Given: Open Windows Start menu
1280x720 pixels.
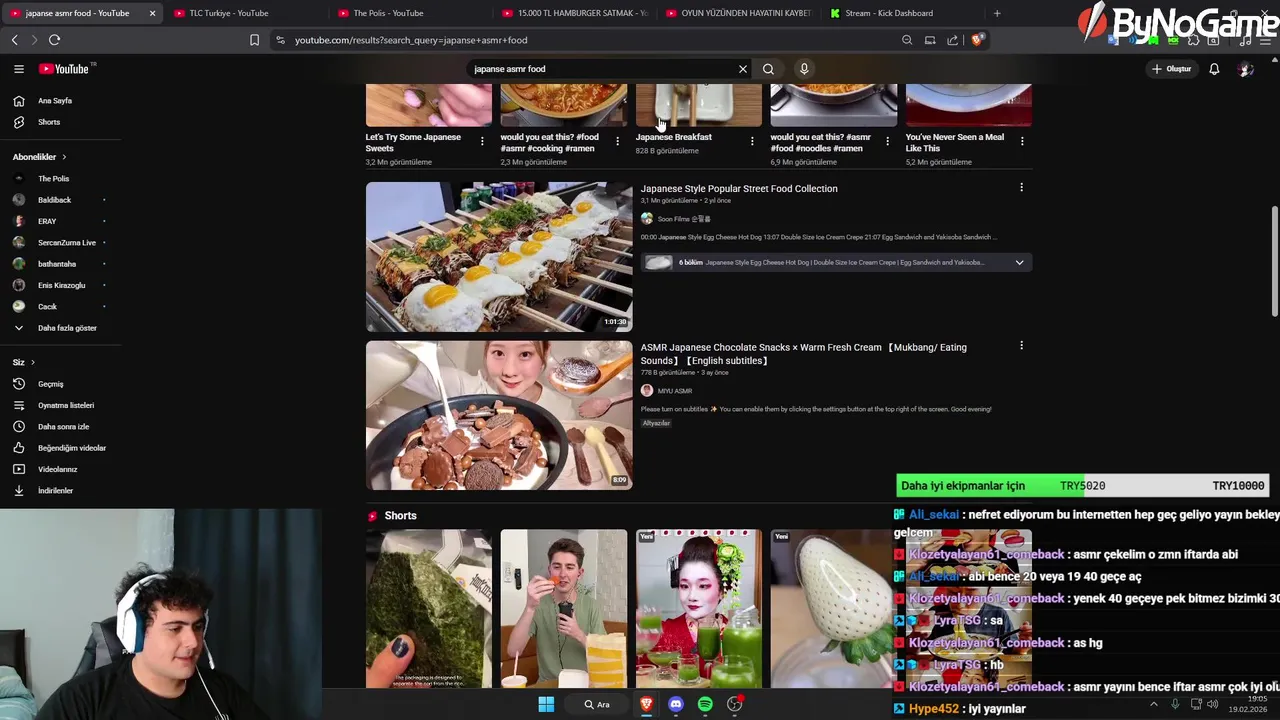Looking at the screenshot, I should point(546,704).
